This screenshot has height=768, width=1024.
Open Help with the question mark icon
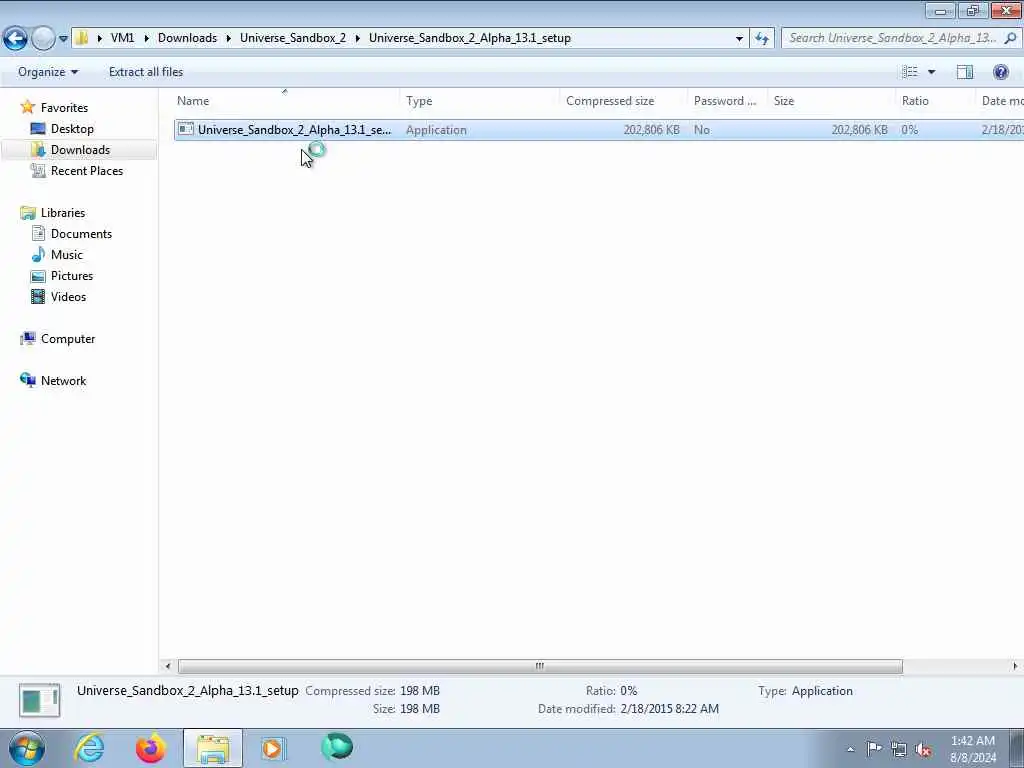(1000, 72)
